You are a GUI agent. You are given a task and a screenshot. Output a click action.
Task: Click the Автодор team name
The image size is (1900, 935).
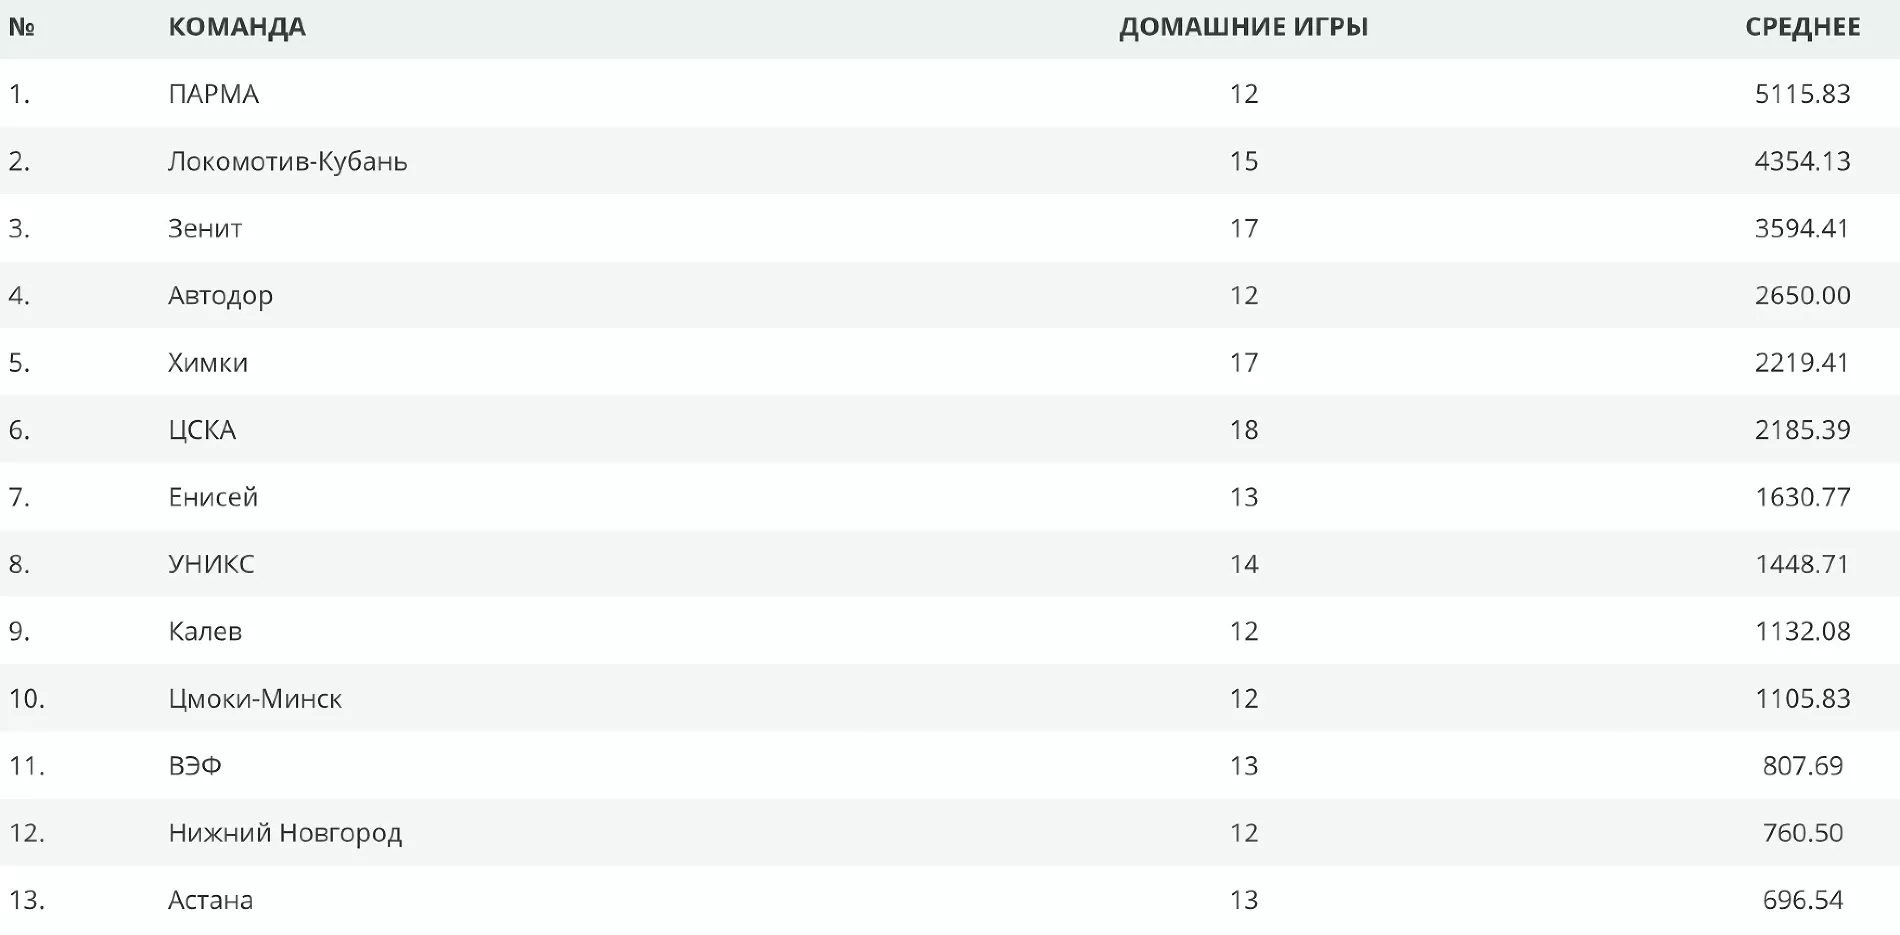point(220,296)
